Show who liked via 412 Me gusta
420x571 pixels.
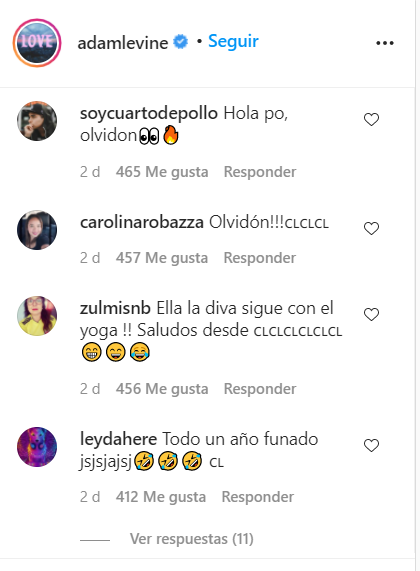[x=161, y=497]
